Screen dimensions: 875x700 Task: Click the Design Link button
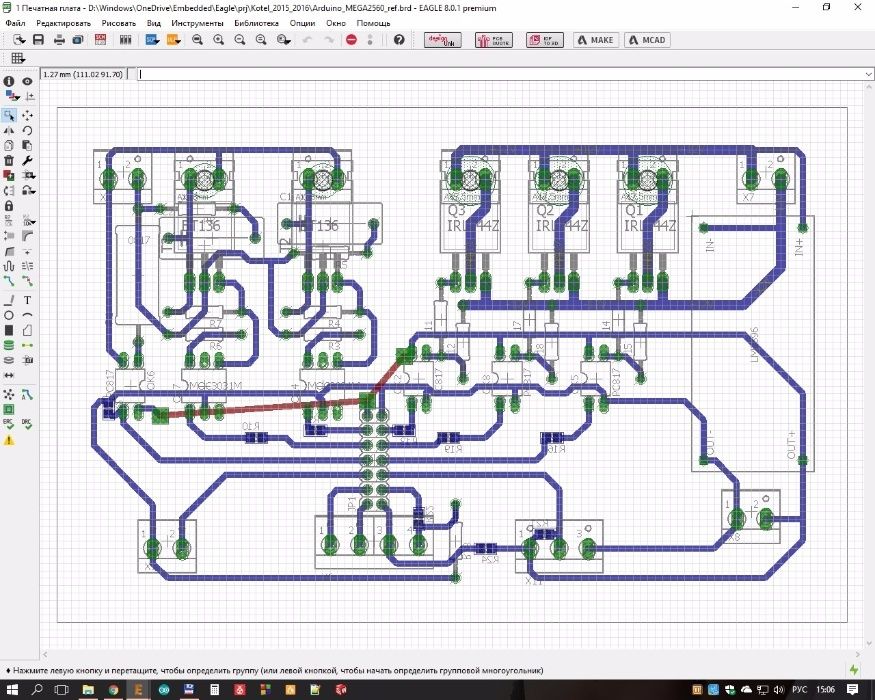coord(443,40)
